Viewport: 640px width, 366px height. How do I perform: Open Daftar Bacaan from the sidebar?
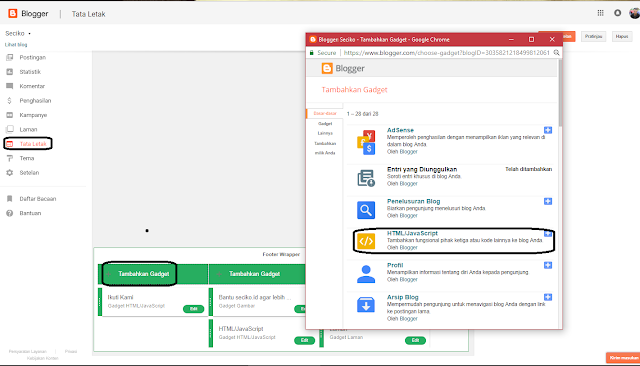[x=38, y=199]
